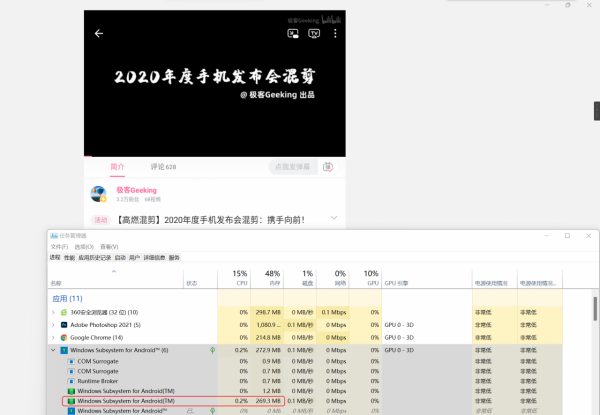
Task: Go back using the video player arrow
Action: pyautogui.click(x=99, y=34)
